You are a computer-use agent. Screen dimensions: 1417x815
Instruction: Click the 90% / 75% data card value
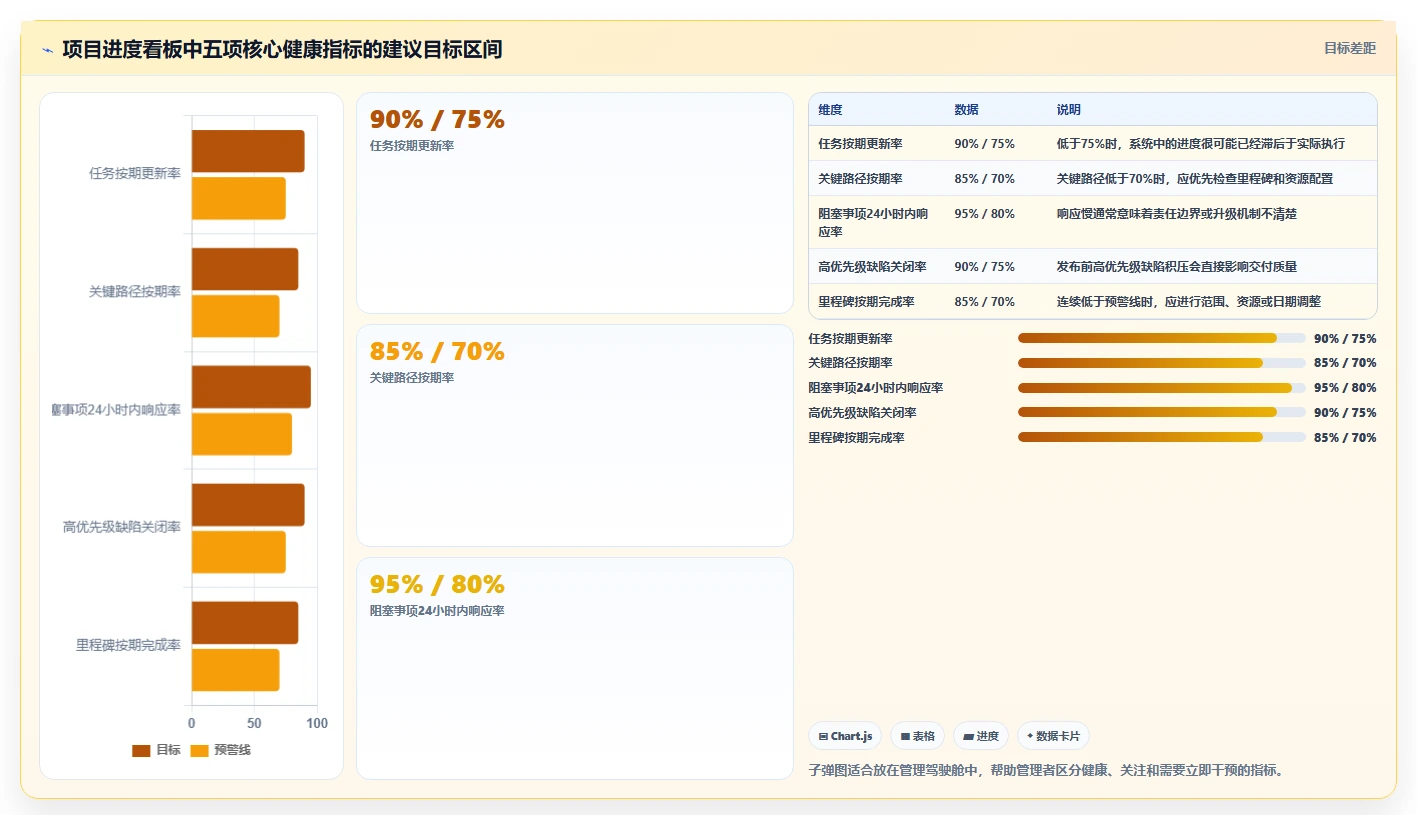437,120
